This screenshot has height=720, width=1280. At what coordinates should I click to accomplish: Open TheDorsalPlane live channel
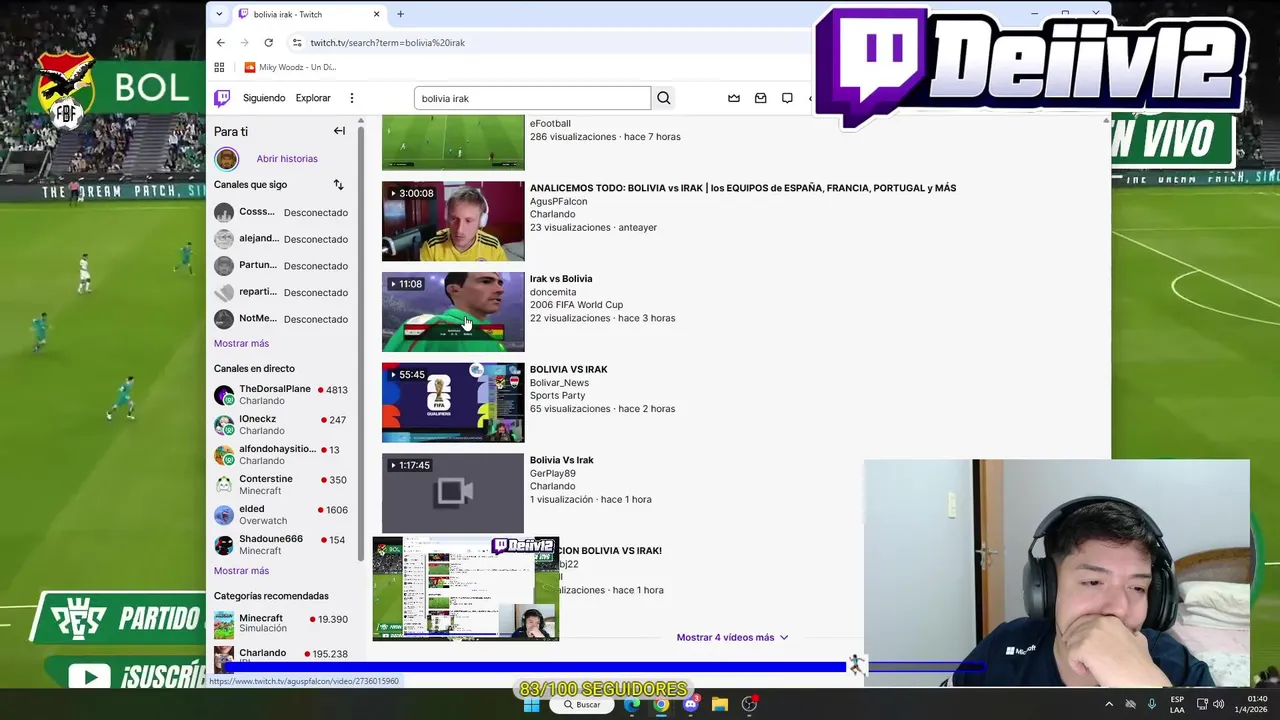(280, 394)
